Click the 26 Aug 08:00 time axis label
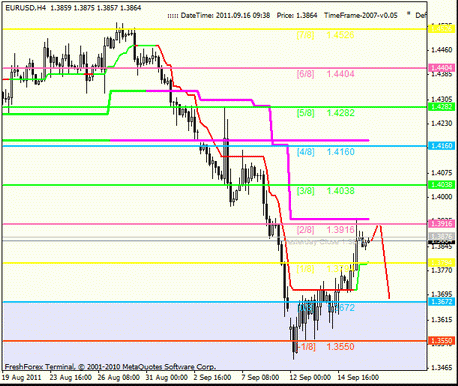The width and height of the screenshot is (458, 386). [119, 378]
